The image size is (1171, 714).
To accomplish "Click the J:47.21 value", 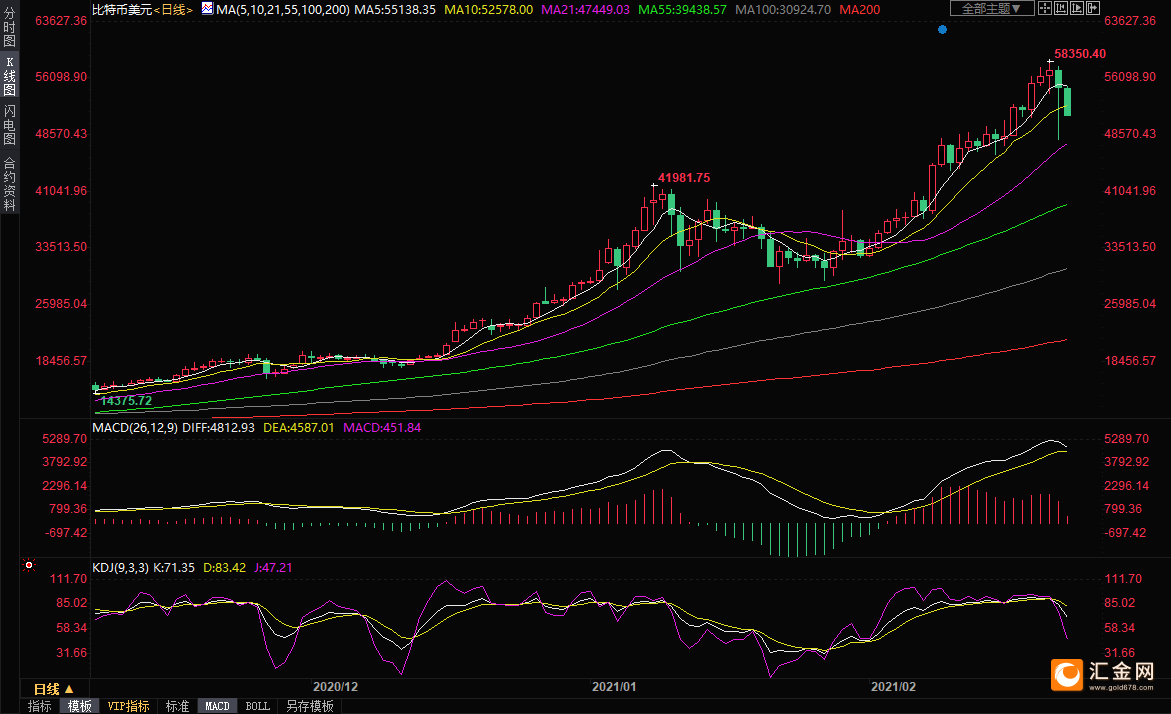I will point(273,568).
